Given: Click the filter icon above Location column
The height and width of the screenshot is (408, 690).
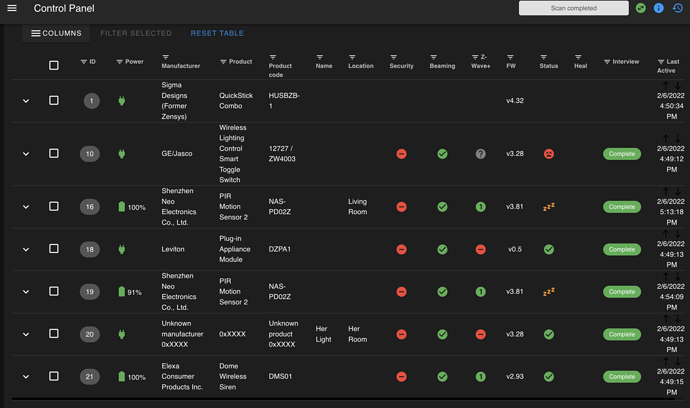Looking at the screenshot, I should [x=352, y=57].
